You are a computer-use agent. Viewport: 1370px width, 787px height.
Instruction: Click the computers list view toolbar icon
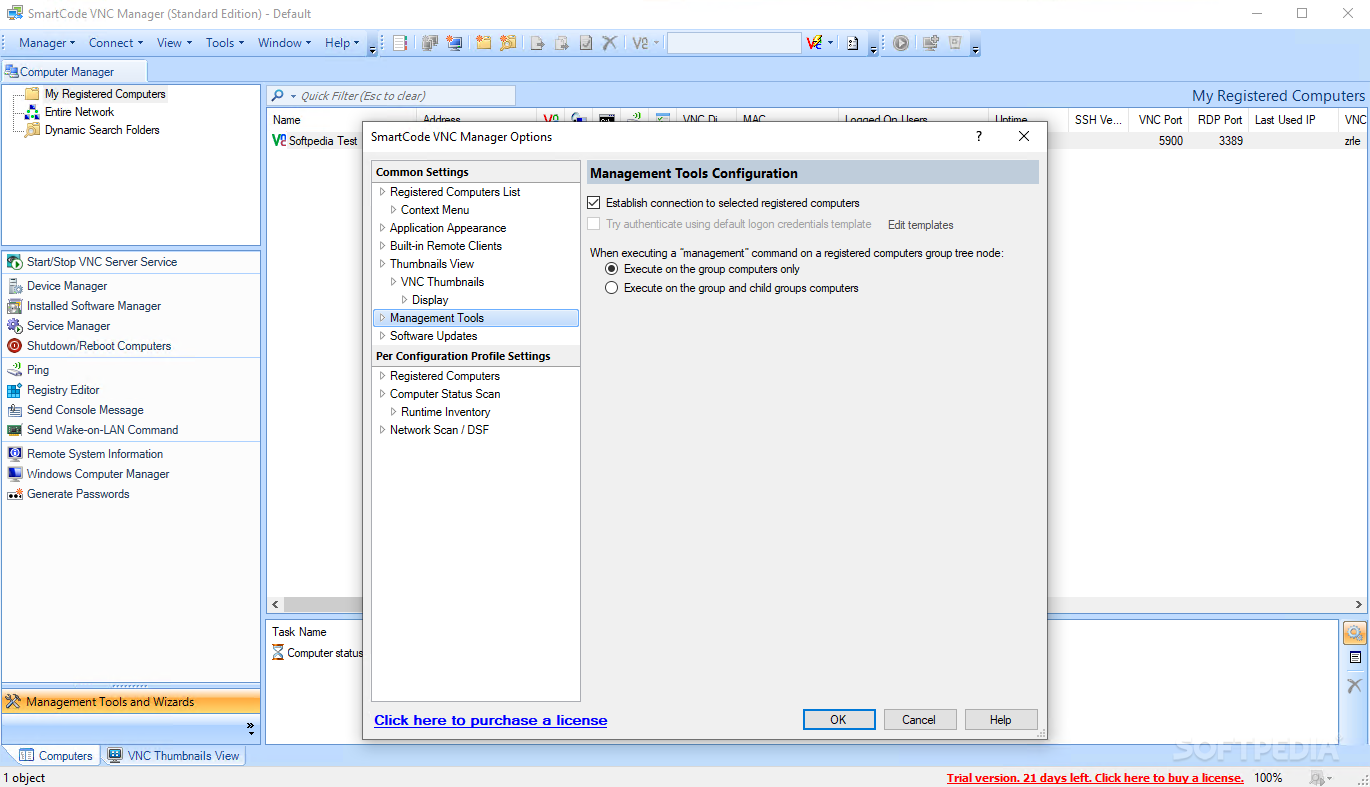point(400,43)
